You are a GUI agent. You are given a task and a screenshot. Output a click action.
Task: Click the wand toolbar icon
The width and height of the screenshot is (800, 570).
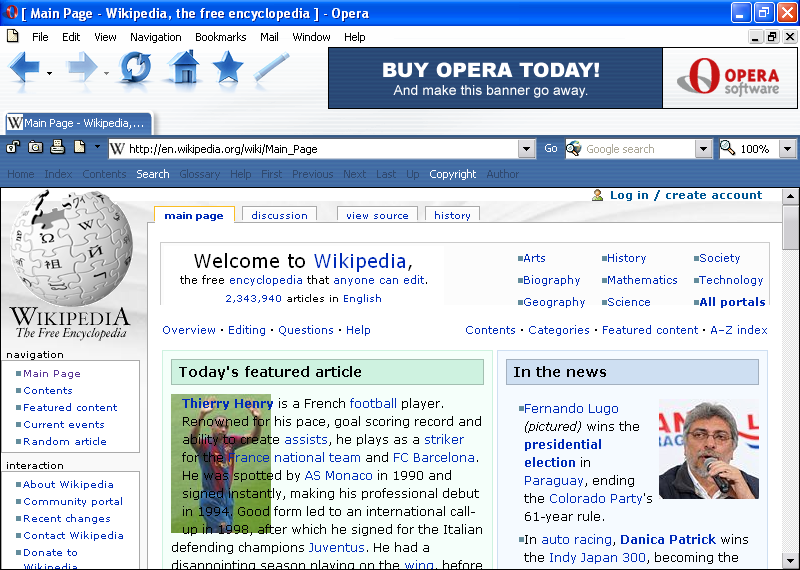[271, 67]
